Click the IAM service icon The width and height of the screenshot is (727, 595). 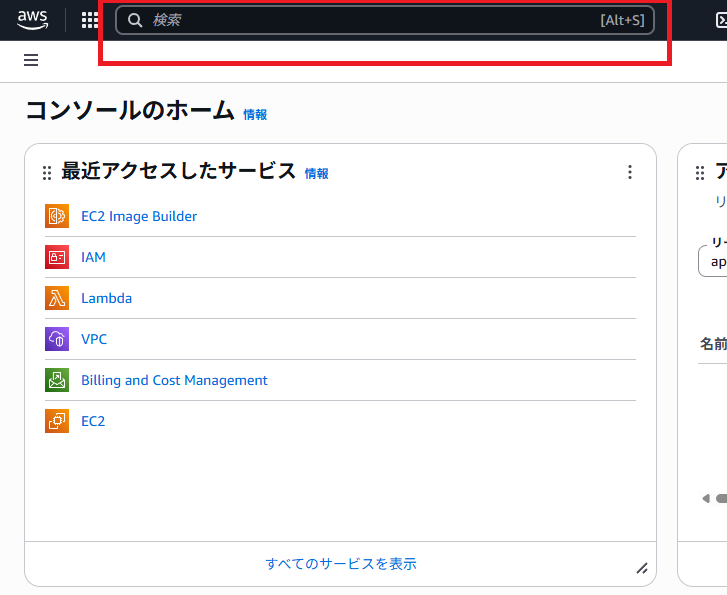[x=57, y=257]
